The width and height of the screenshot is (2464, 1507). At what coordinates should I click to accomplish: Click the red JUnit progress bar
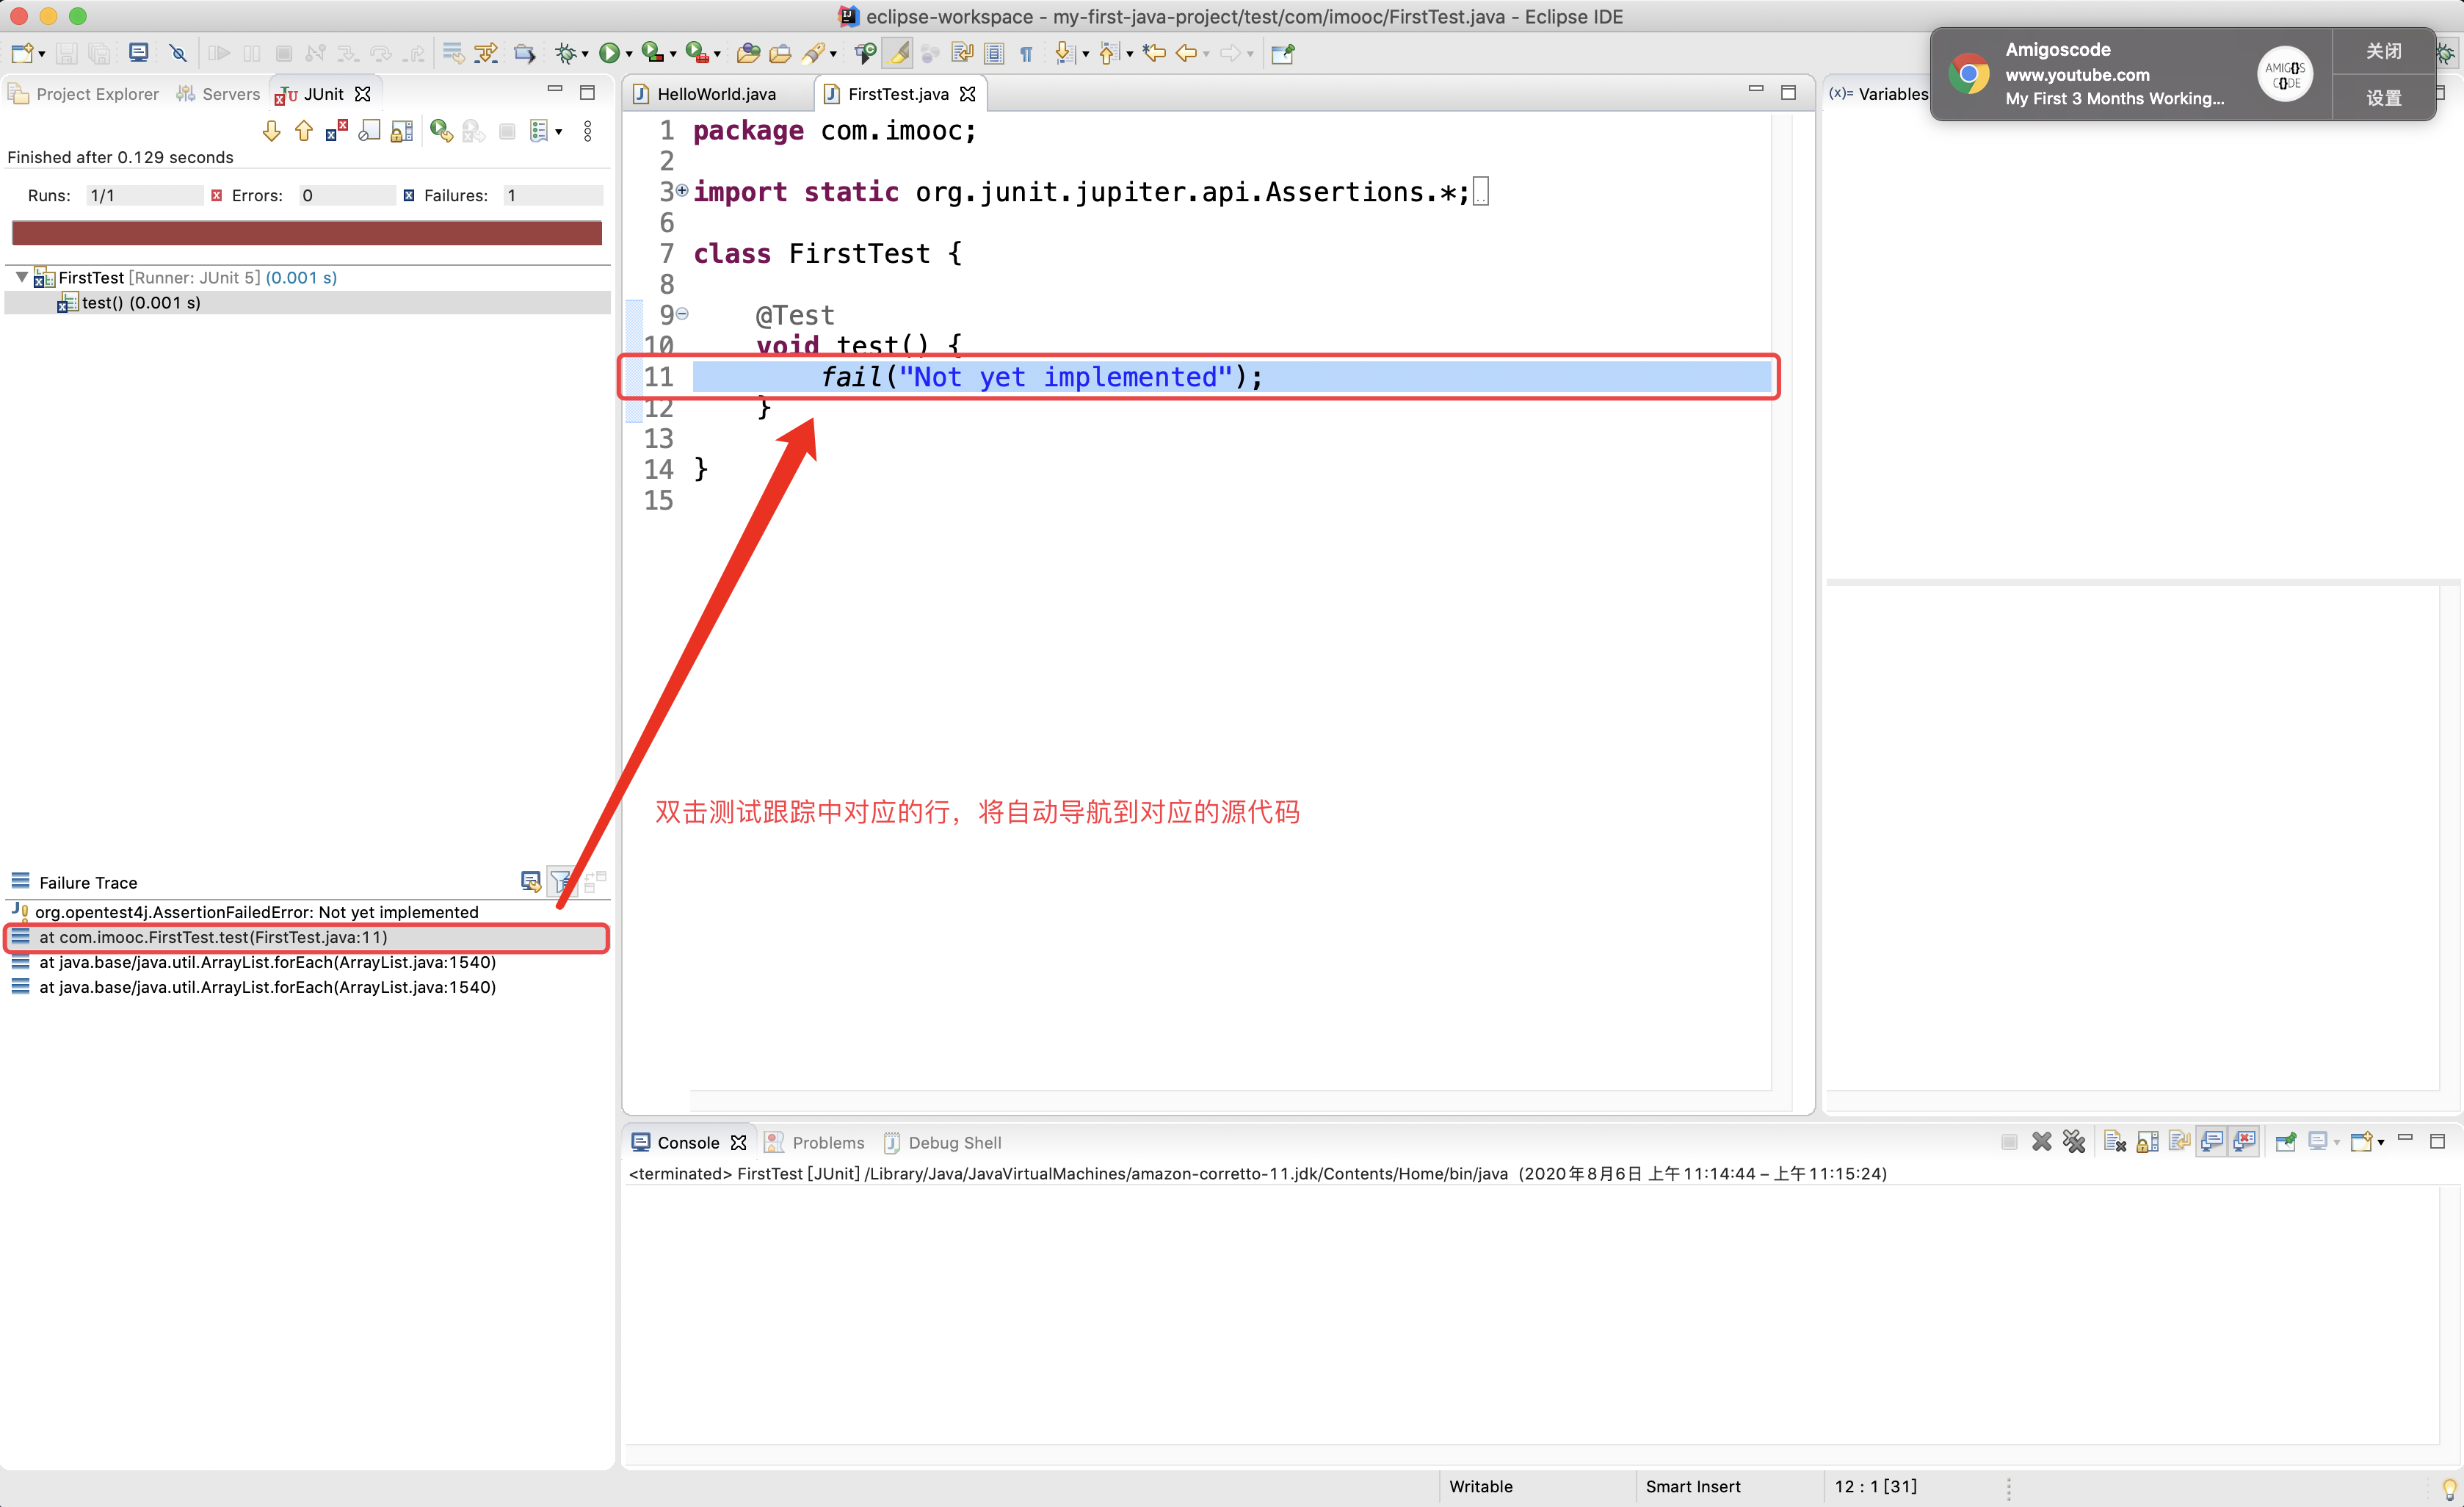[x=306, y=233]
